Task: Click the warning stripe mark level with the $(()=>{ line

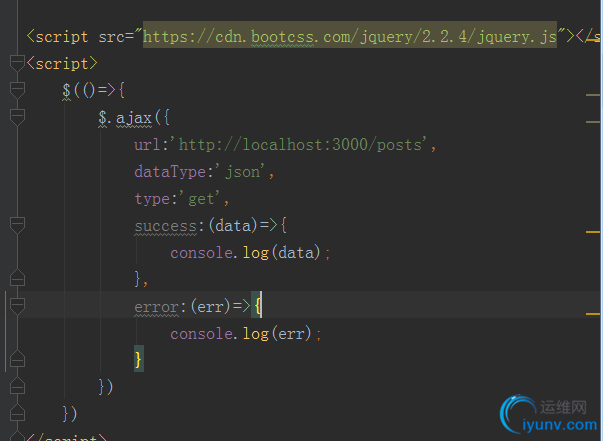Action: point(593,95)
